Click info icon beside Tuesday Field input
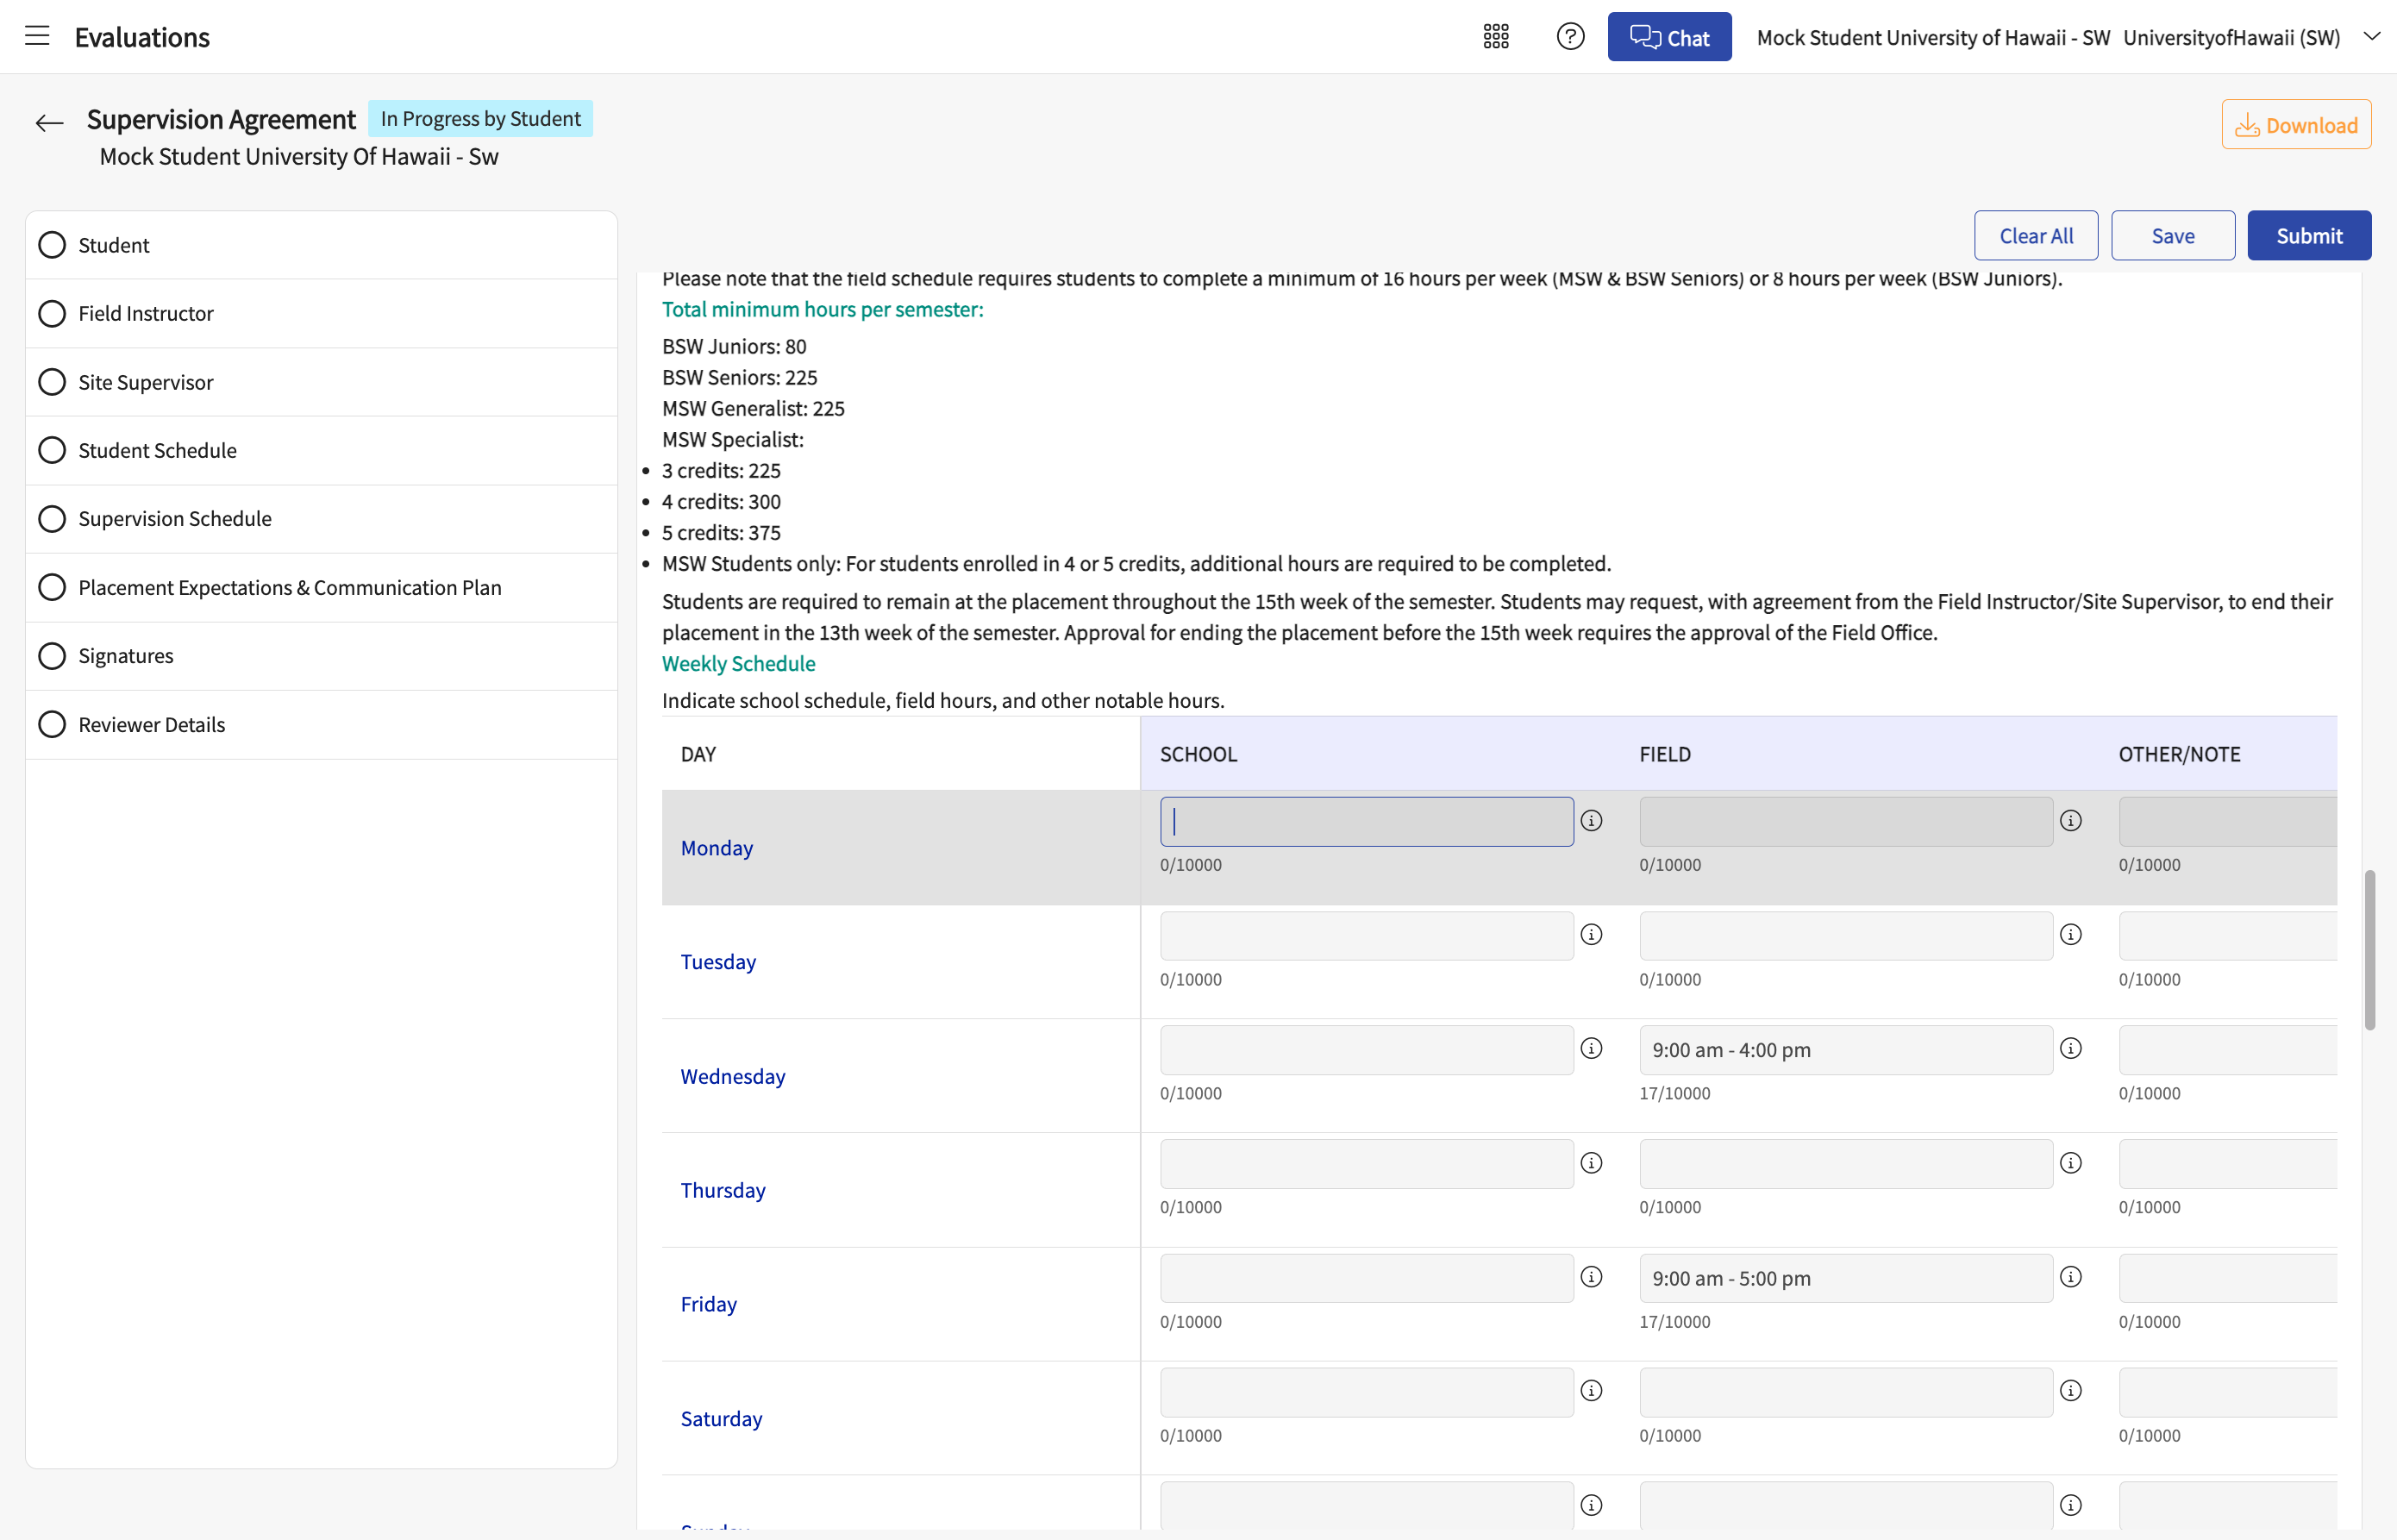This screenshot has width=2397, height=1540. tap(2070, 934)
